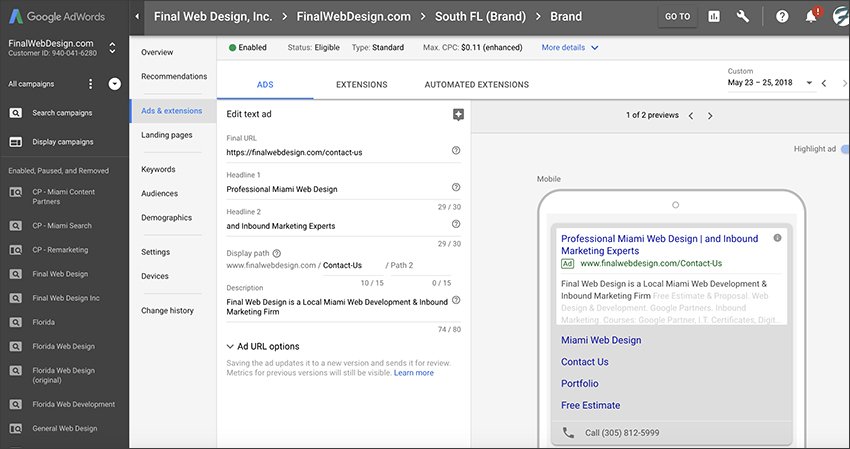850x449 pixels.
Task: Click icon beside CP - Remarketing campaign
Action: pyautogui.click(x=16, y=250)
